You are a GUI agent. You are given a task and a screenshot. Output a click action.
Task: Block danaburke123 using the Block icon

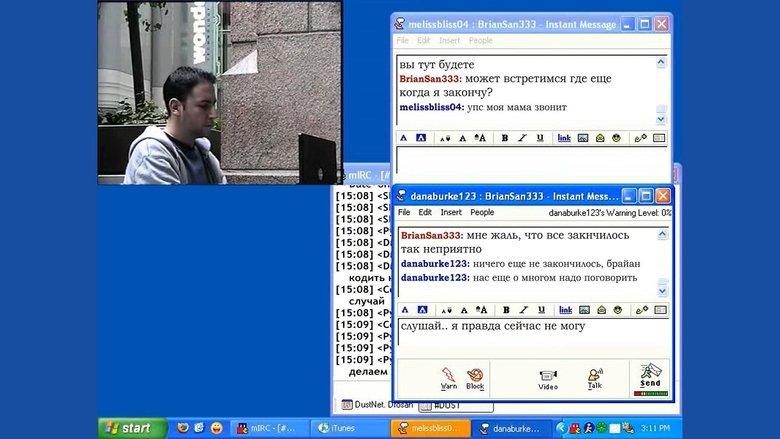[x=475, y=378]
